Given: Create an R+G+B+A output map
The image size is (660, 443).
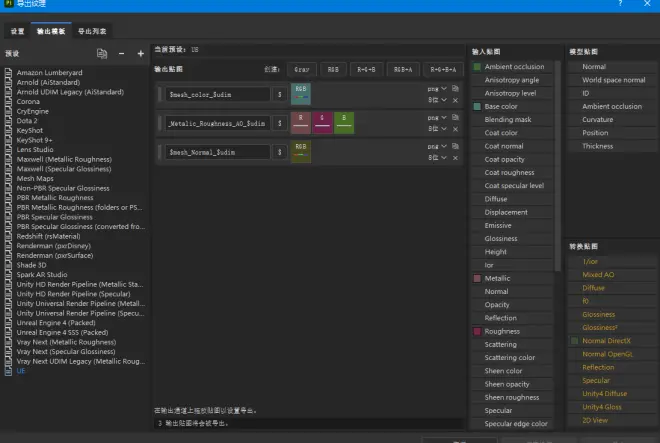Looking at the screenshot, I should tap(443, 69).
